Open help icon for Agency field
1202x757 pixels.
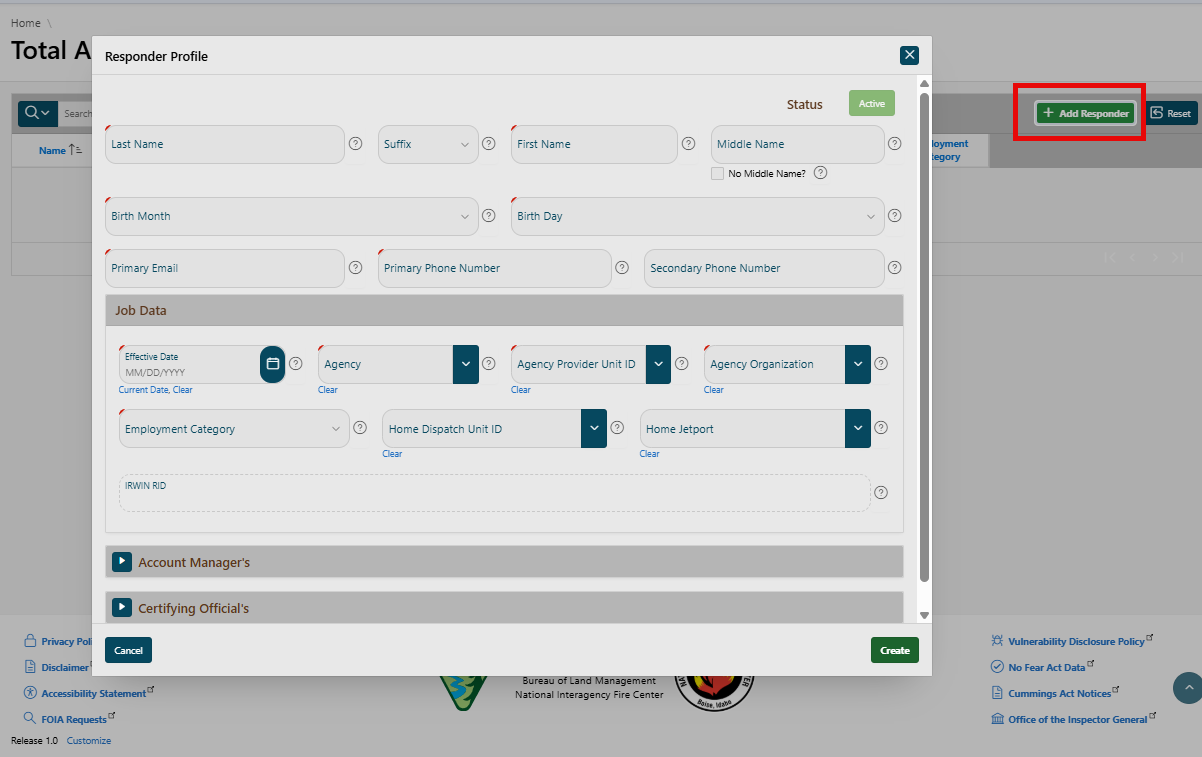(489, 364)
